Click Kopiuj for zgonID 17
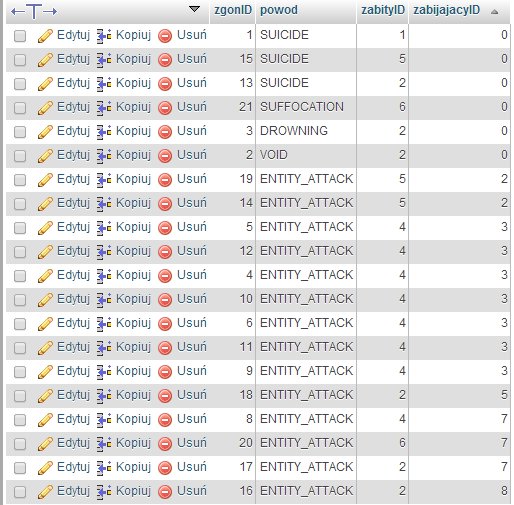 coord(133,467)
